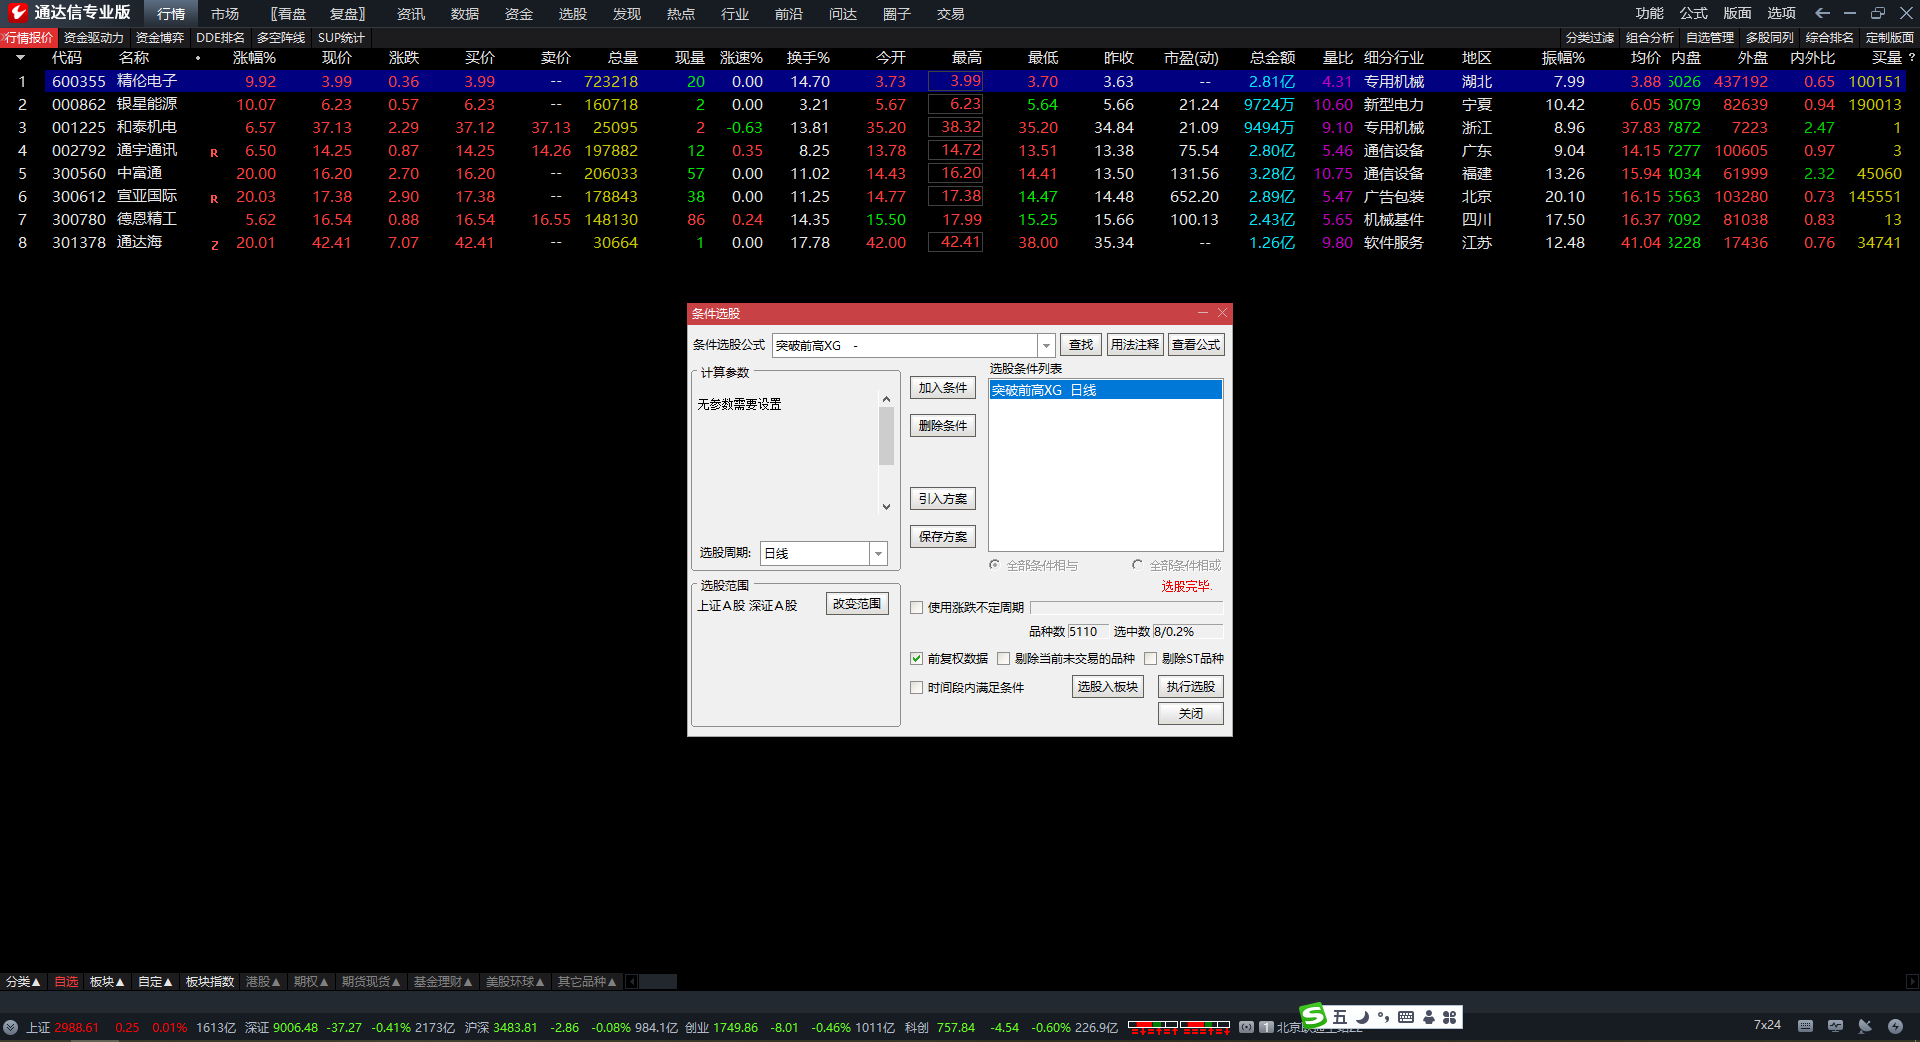Viewport: 1920px width, 1042px height.
Task: Click the bottom tab horizontal scrollbar
Action: tap(657, 982)
